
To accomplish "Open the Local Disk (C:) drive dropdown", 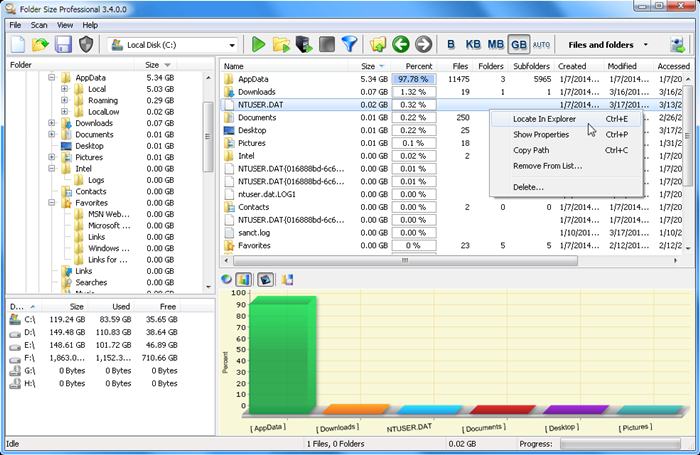I will pos(232,45).
